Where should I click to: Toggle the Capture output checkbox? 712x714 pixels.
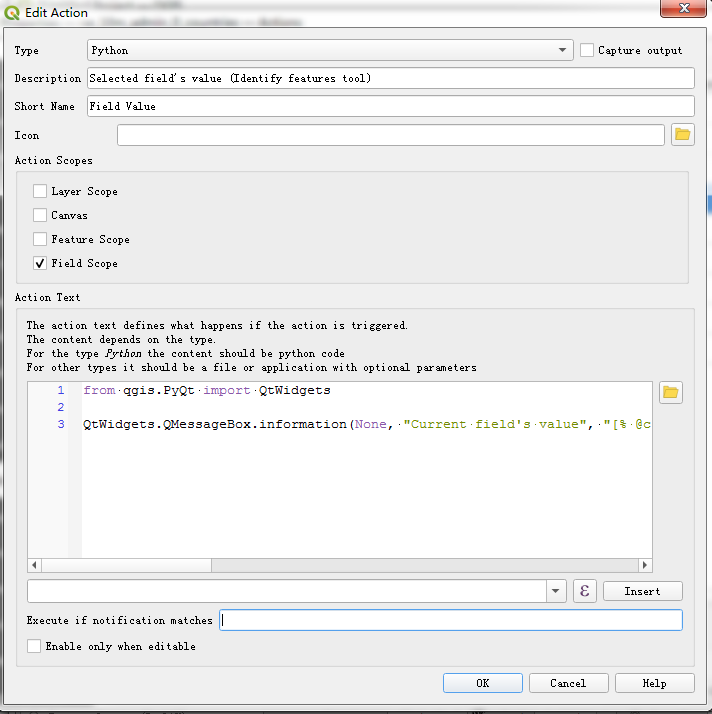click(587, 50)
